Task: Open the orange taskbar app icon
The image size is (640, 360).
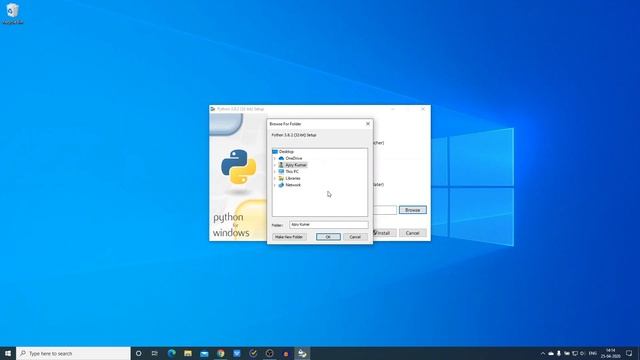Action: (x=286, y=353)
